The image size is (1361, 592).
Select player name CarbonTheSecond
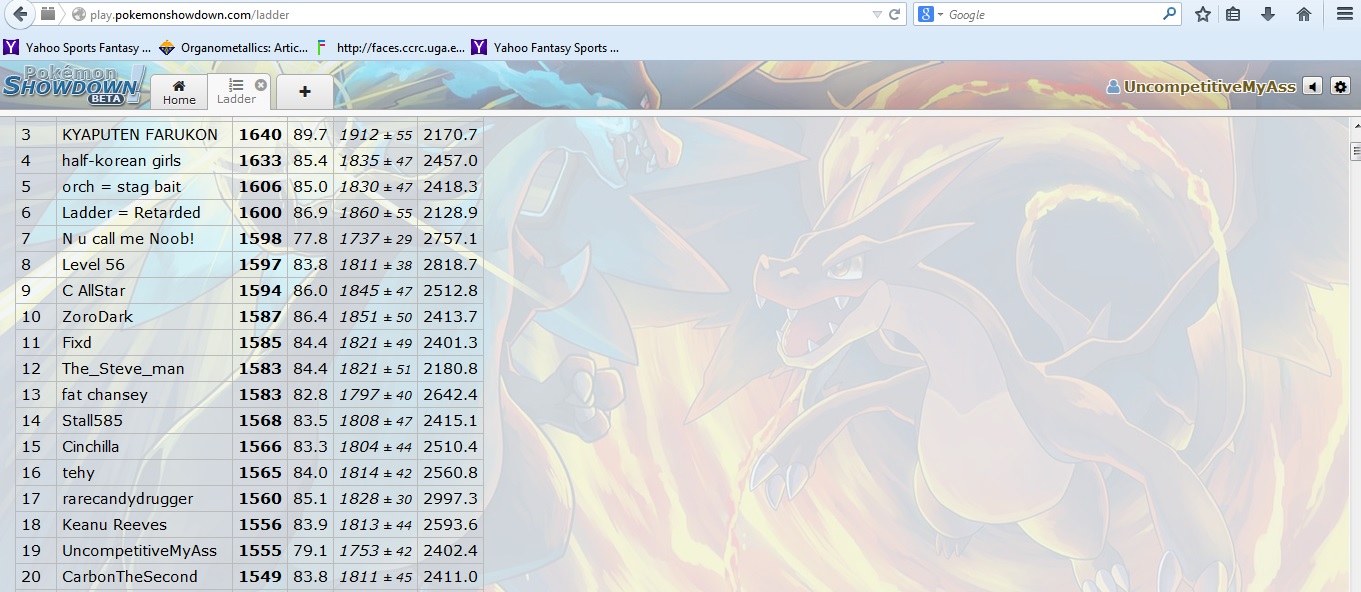coord(130,576)
